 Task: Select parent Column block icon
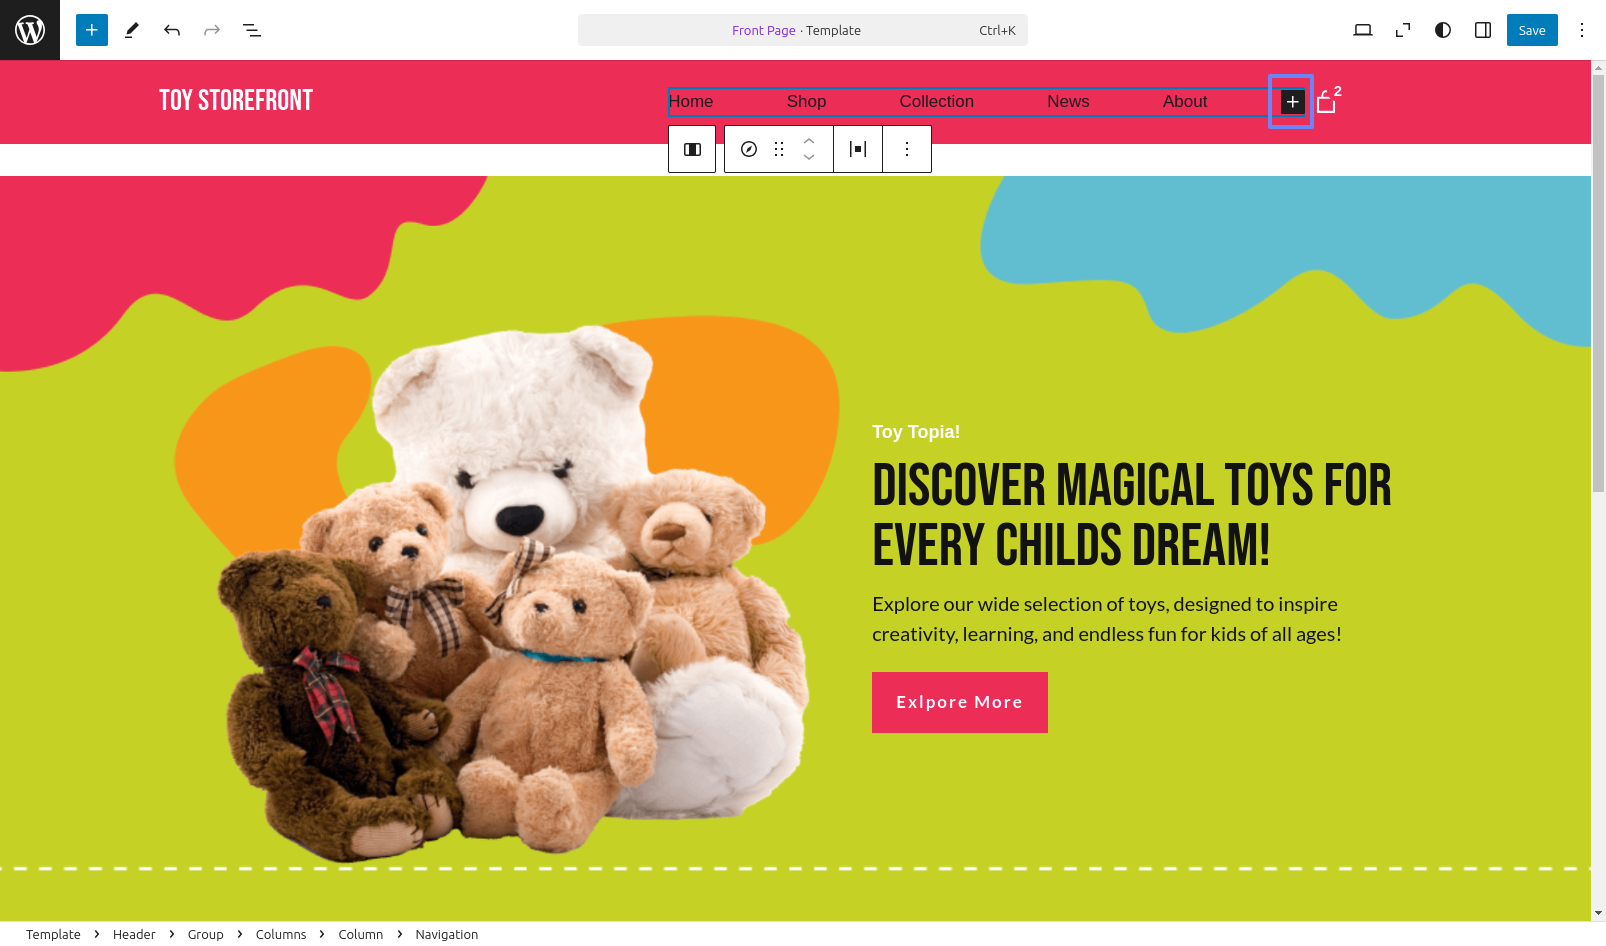click(692, 149)
